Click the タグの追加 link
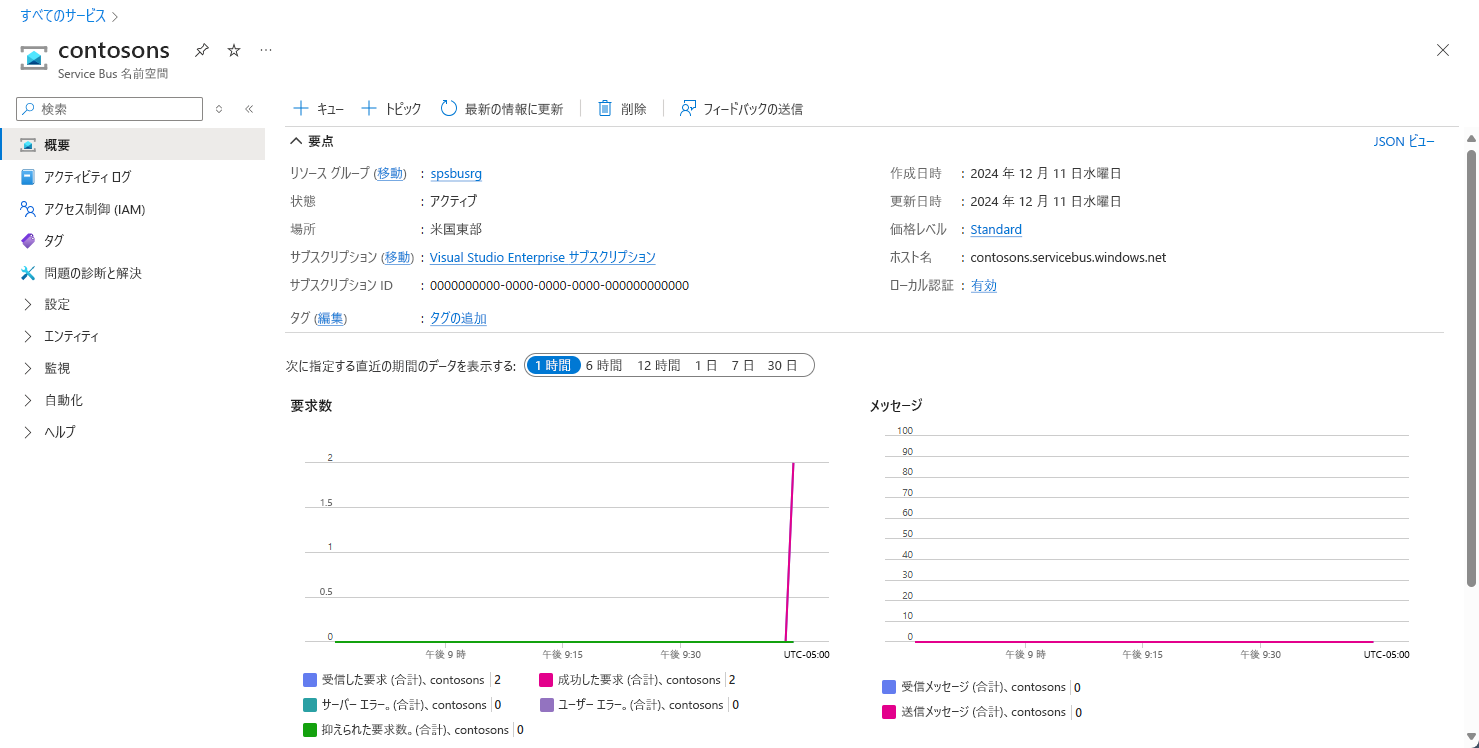1479x748 pixels. 458,318
